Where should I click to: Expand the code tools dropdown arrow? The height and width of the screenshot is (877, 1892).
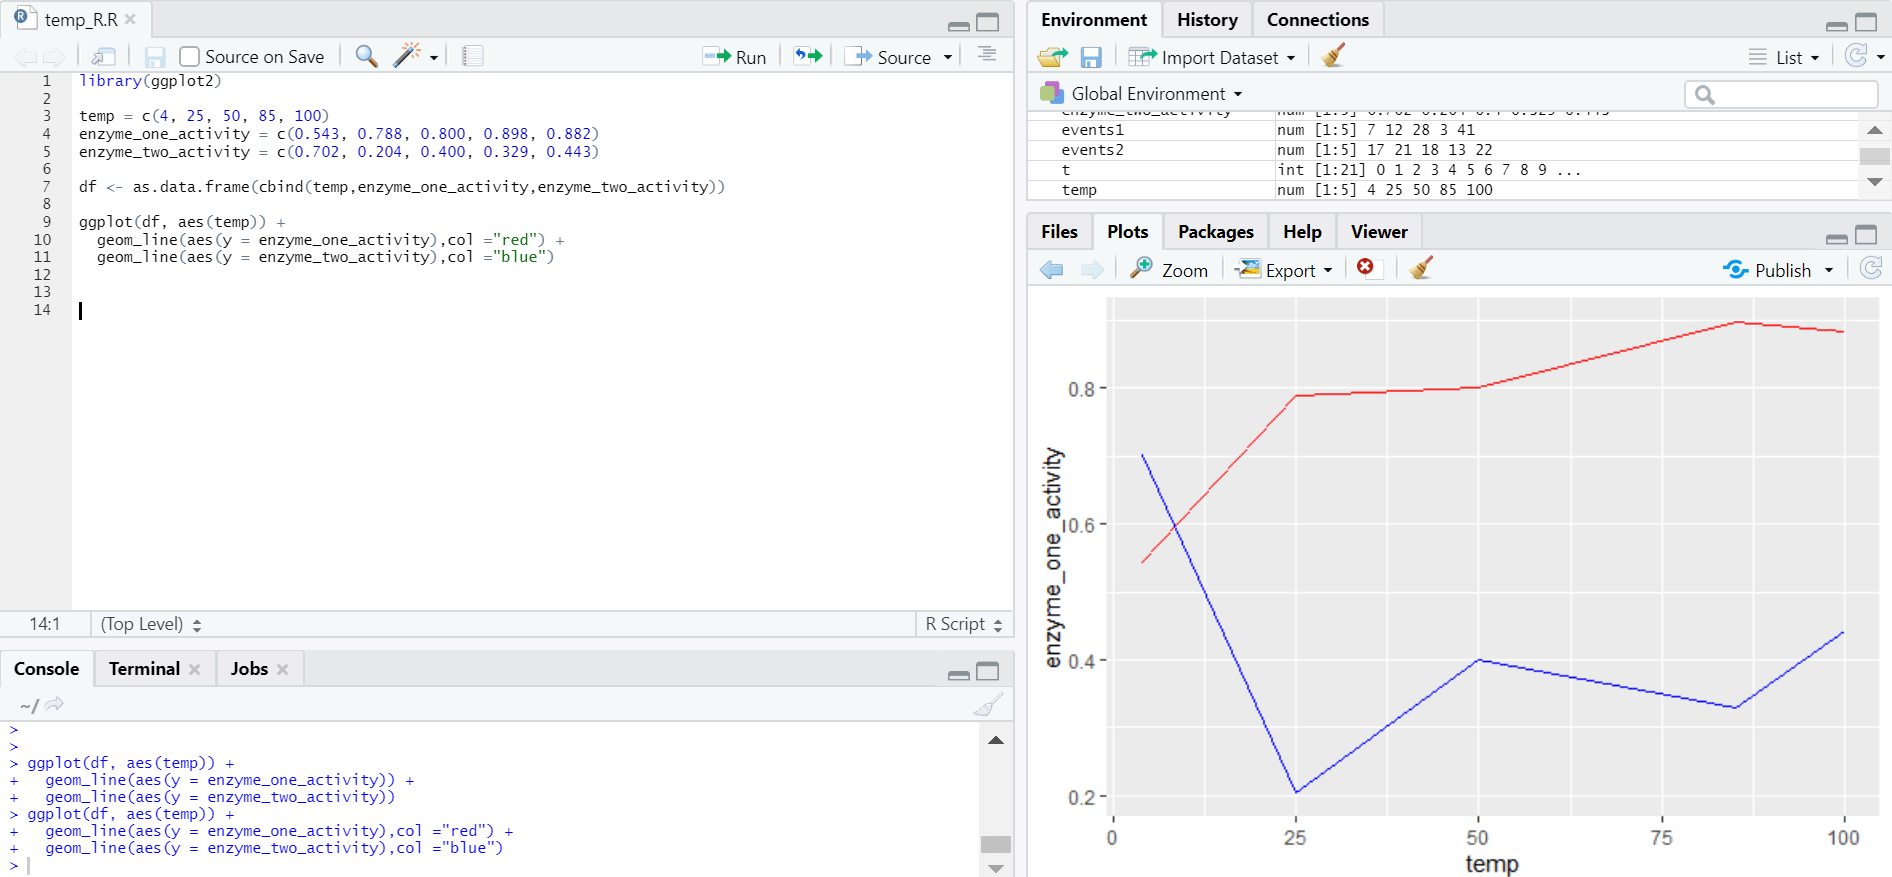point(434,58)
